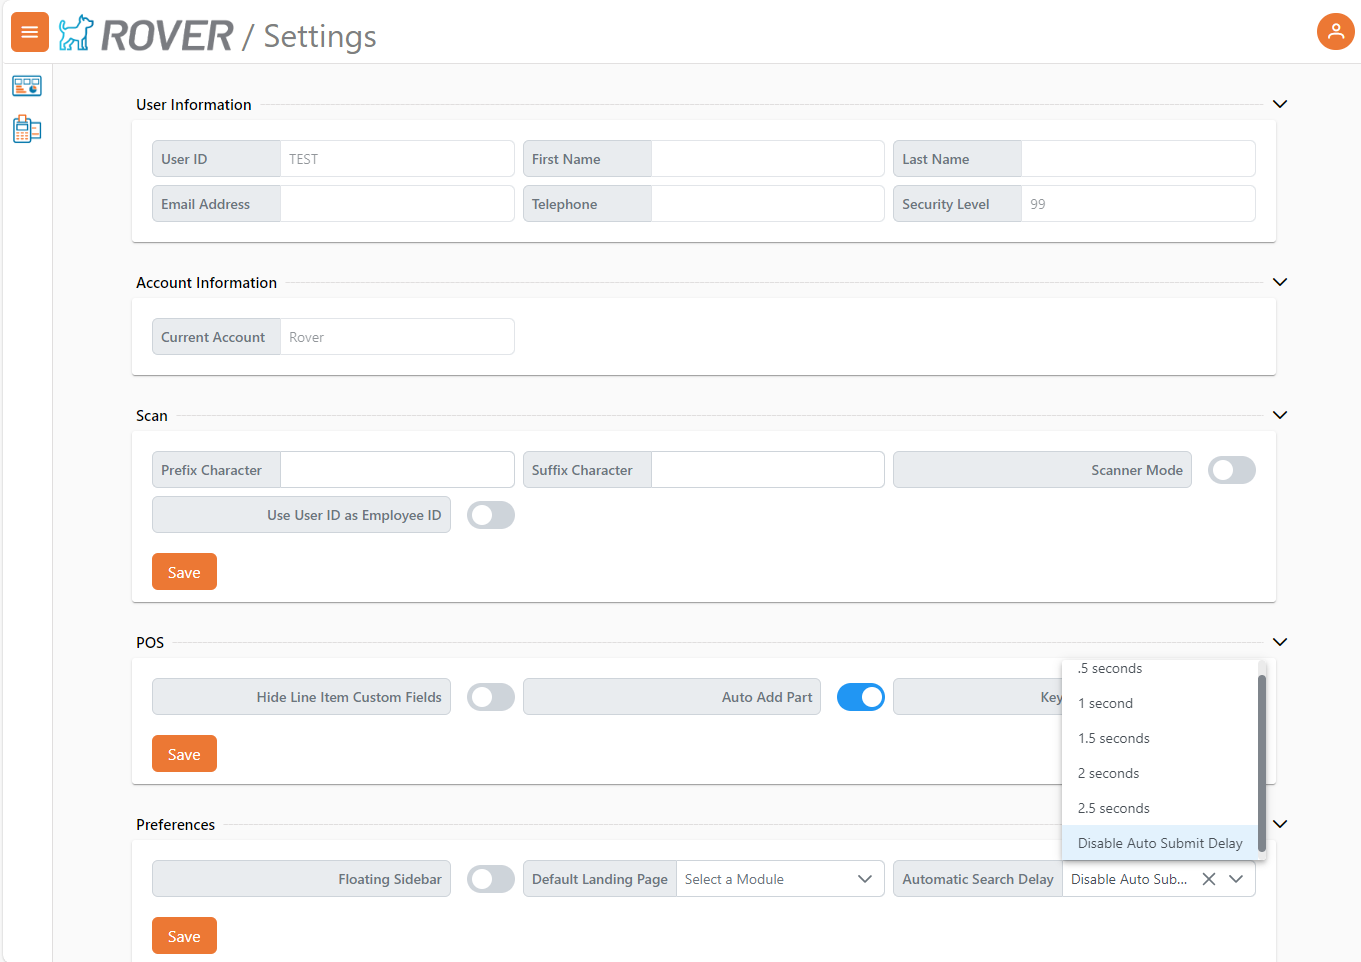Choose '2.5 seconds' in the delay options

tap(1113, 808)
